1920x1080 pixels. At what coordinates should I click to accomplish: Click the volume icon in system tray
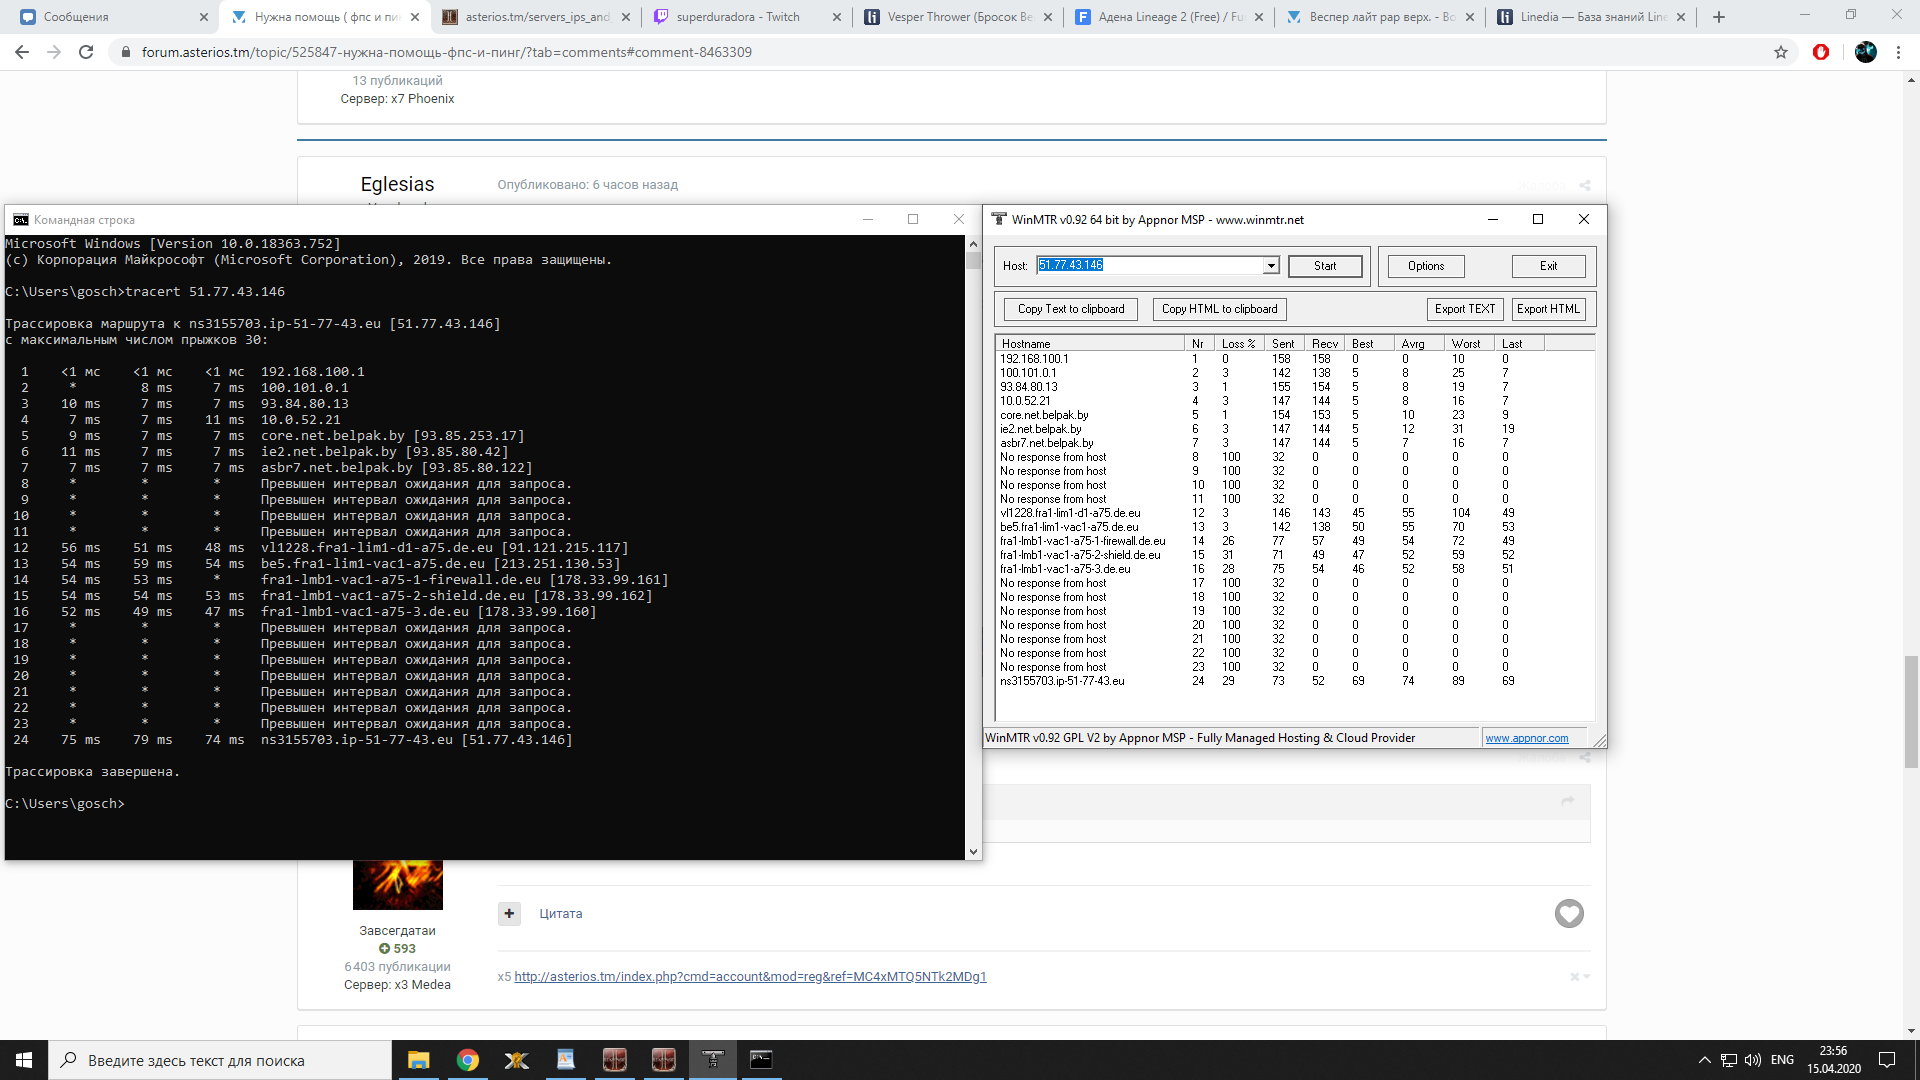pyautogui.click(x=1752, y=1060)
